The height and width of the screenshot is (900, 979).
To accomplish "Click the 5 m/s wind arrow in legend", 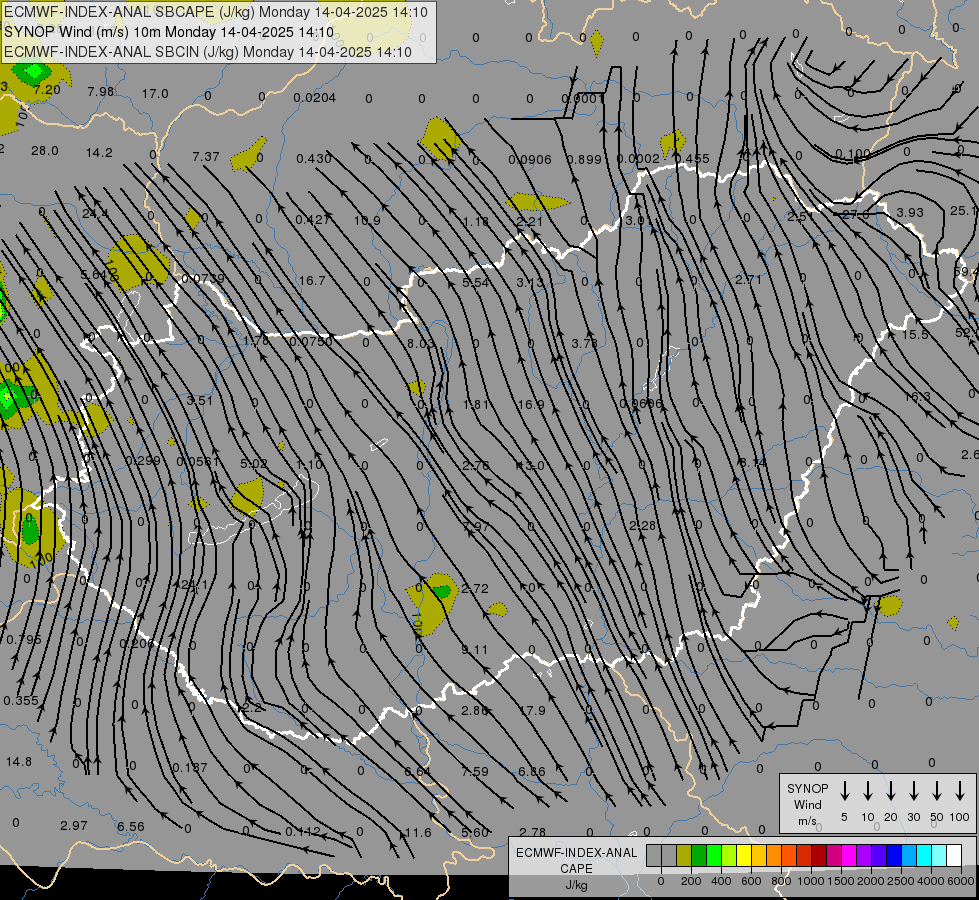I will click(x=844, y=791).
